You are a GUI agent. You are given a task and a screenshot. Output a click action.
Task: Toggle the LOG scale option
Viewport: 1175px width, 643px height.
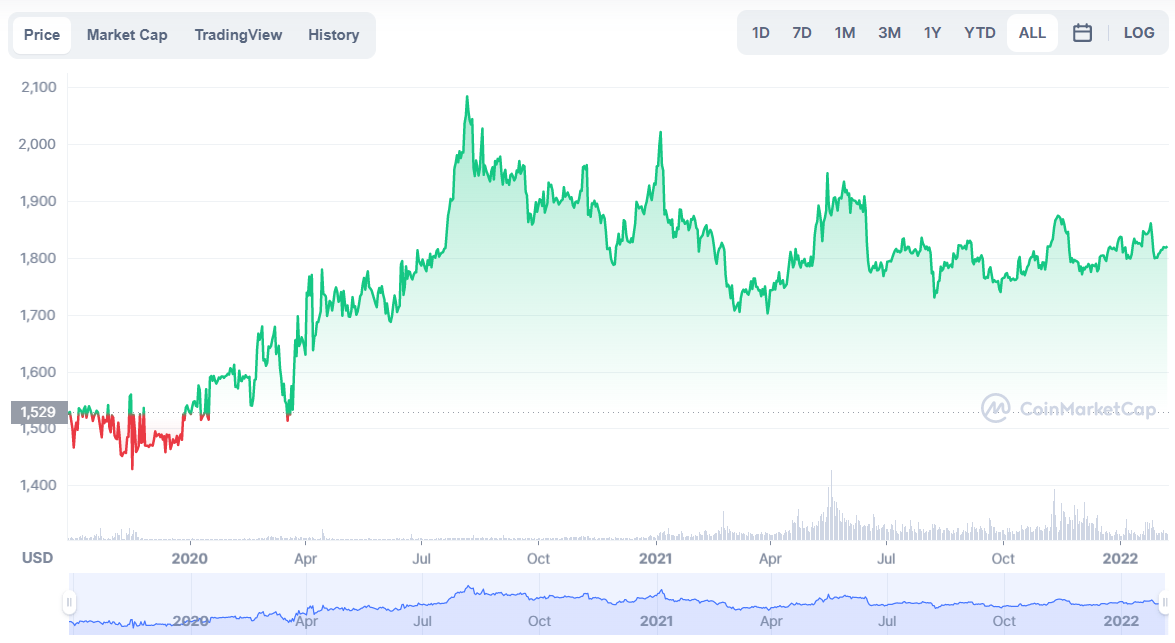pos(1139,33)
